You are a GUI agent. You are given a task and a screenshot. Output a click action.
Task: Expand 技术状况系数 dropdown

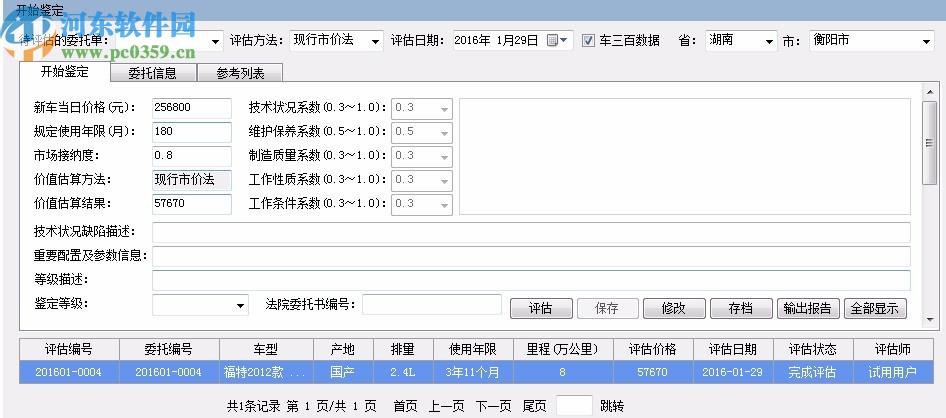pyautogui.click(x=445, y=109)
